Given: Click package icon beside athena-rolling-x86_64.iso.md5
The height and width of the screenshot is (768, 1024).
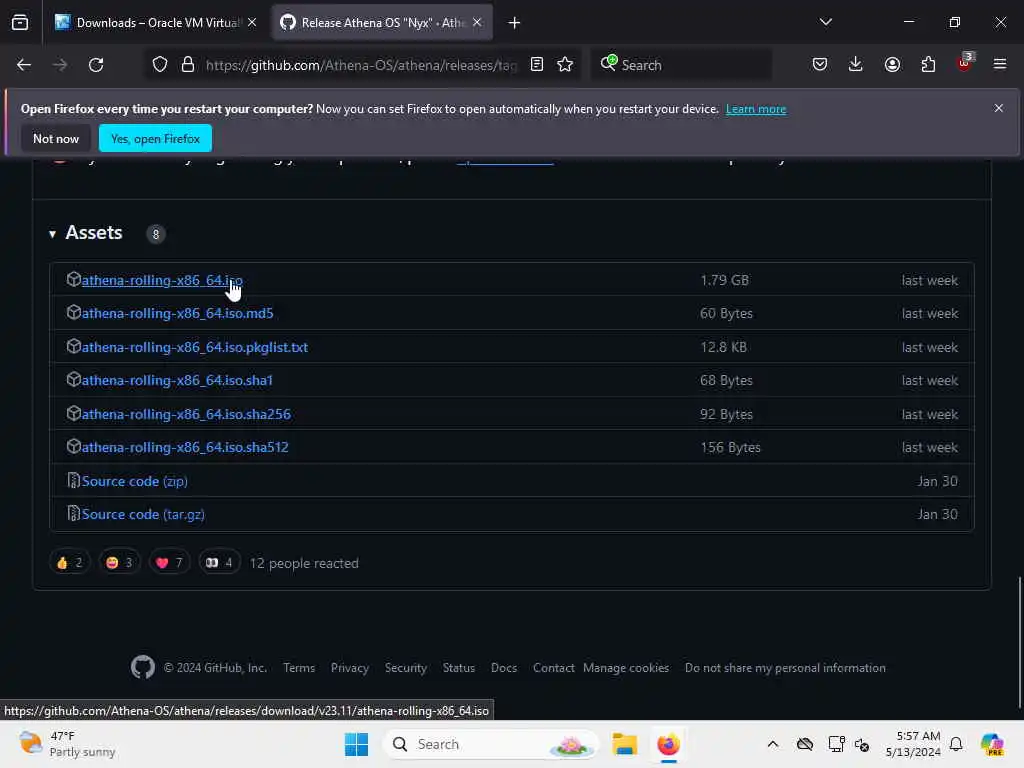Looking at the screenshot, I should 73,313.
